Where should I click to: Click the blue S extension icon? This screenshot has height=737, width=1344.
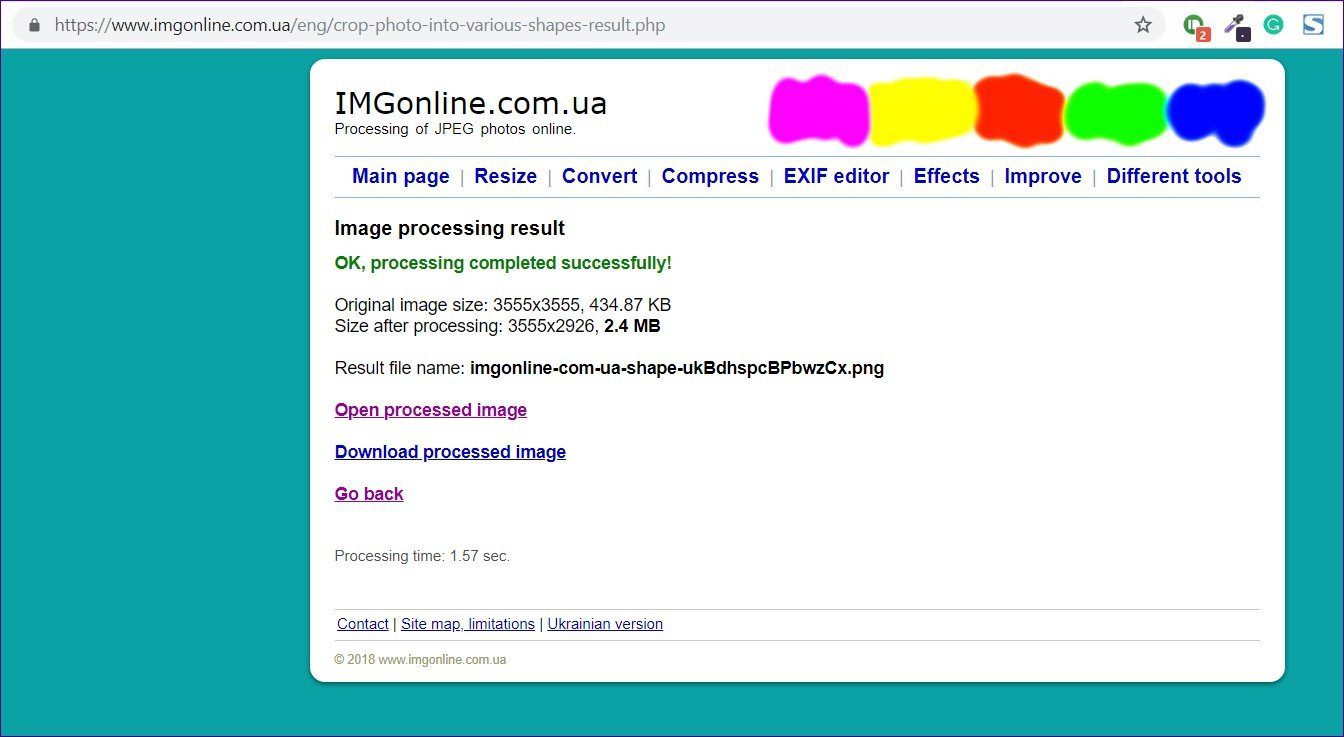1313,25
